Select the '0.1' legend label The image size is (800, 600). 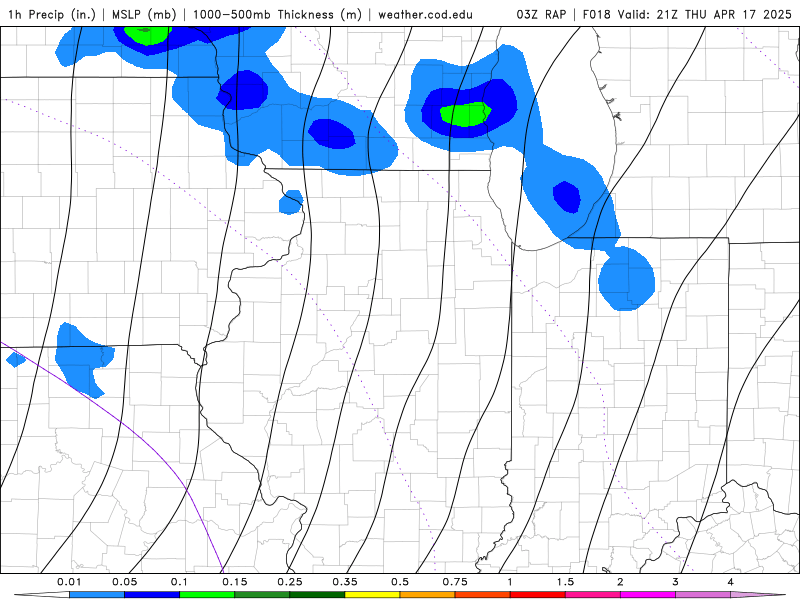coord(179,582)
